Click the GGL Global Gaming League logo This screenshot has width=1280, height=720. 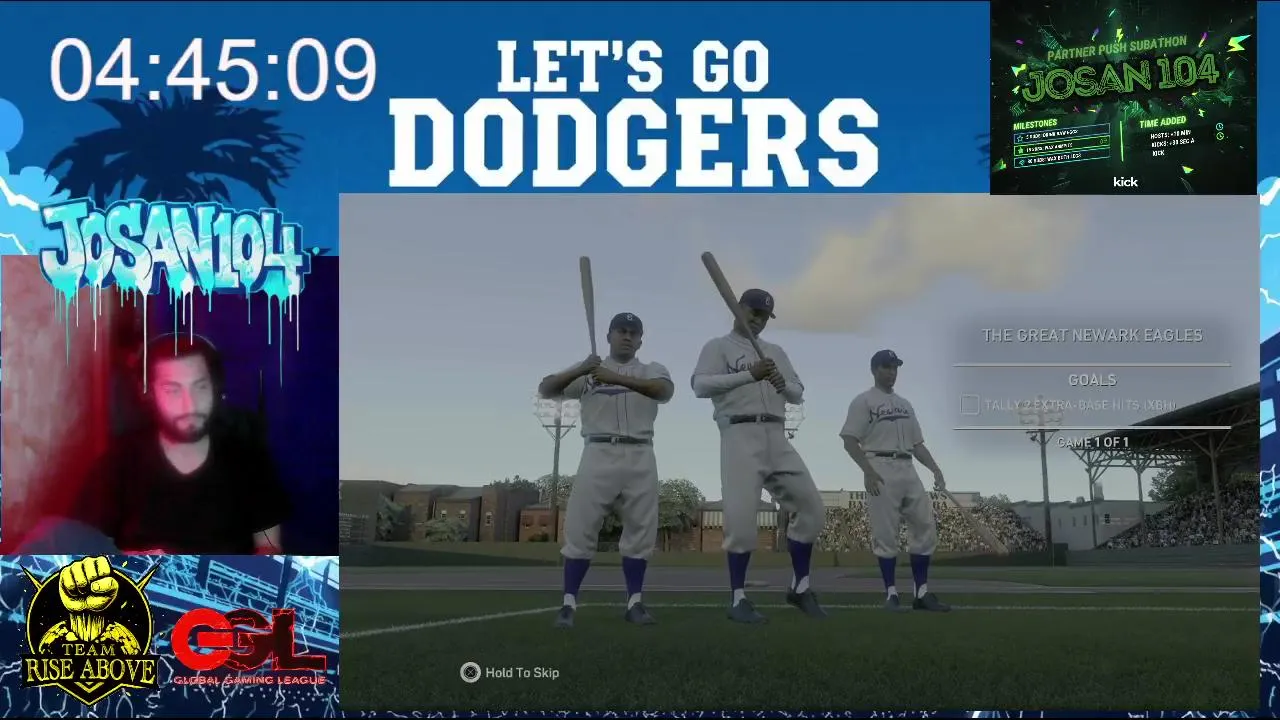click(x=250, y=648)
